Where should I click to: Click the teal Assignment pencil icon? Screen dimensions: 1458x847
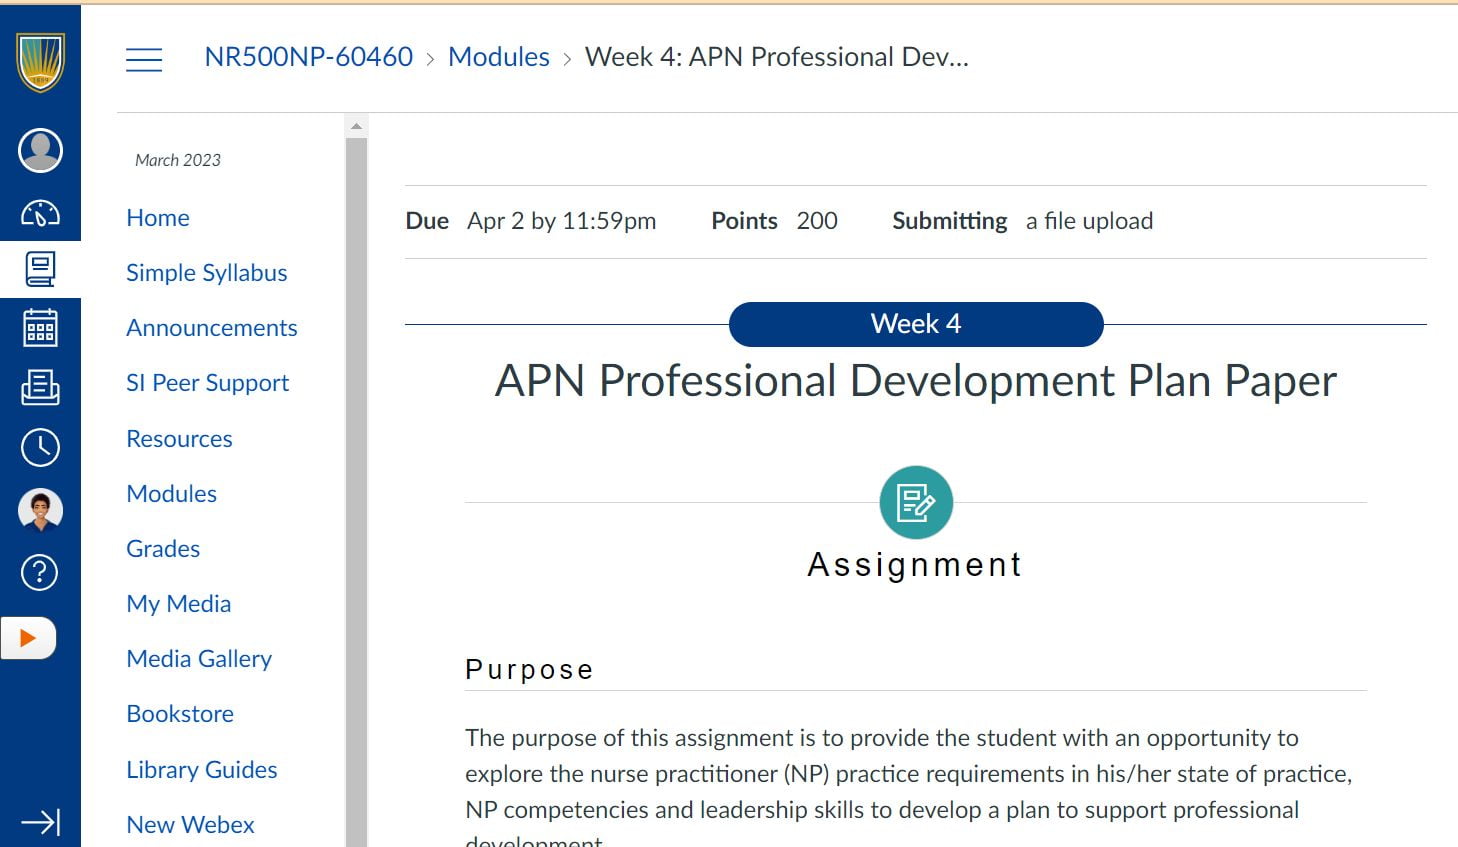pyautogui.click(x=916, y=502)
